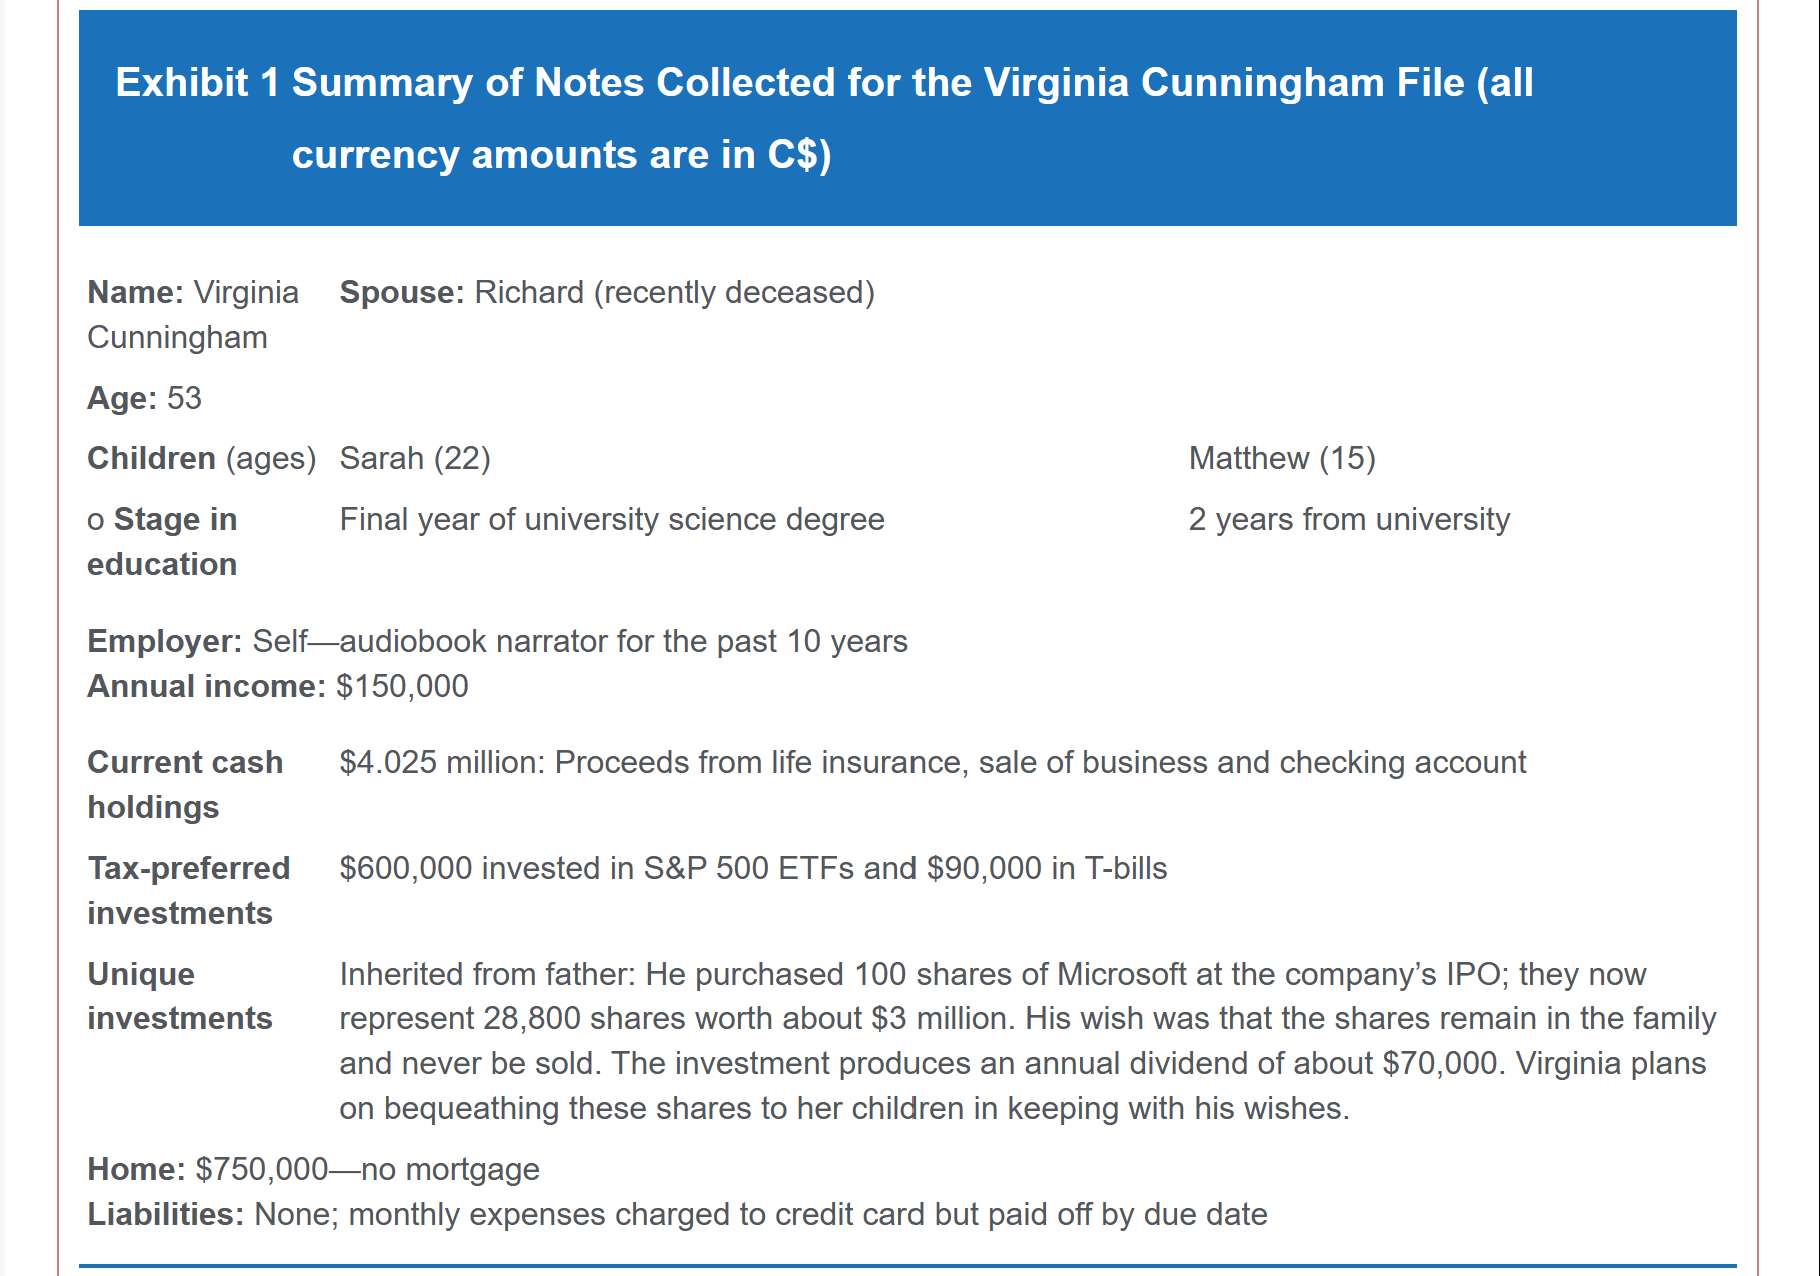Click the text 2 years from university
The image size is (1820, 1276).
[1348, 519]
